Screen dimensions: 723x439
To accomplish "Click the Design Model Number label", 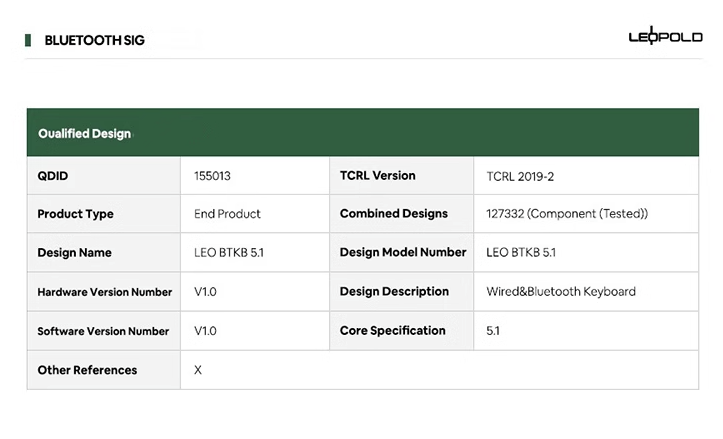I will pos(403,252).
